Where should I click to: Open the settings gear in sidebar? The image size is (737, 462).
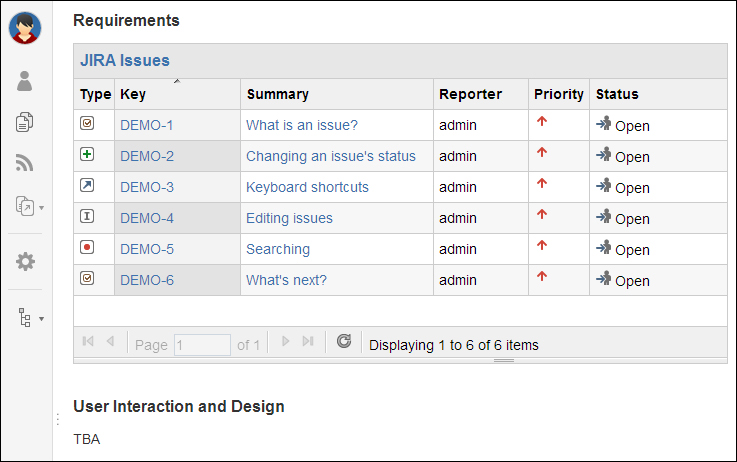pyautogui.click(x=25, y=261)
